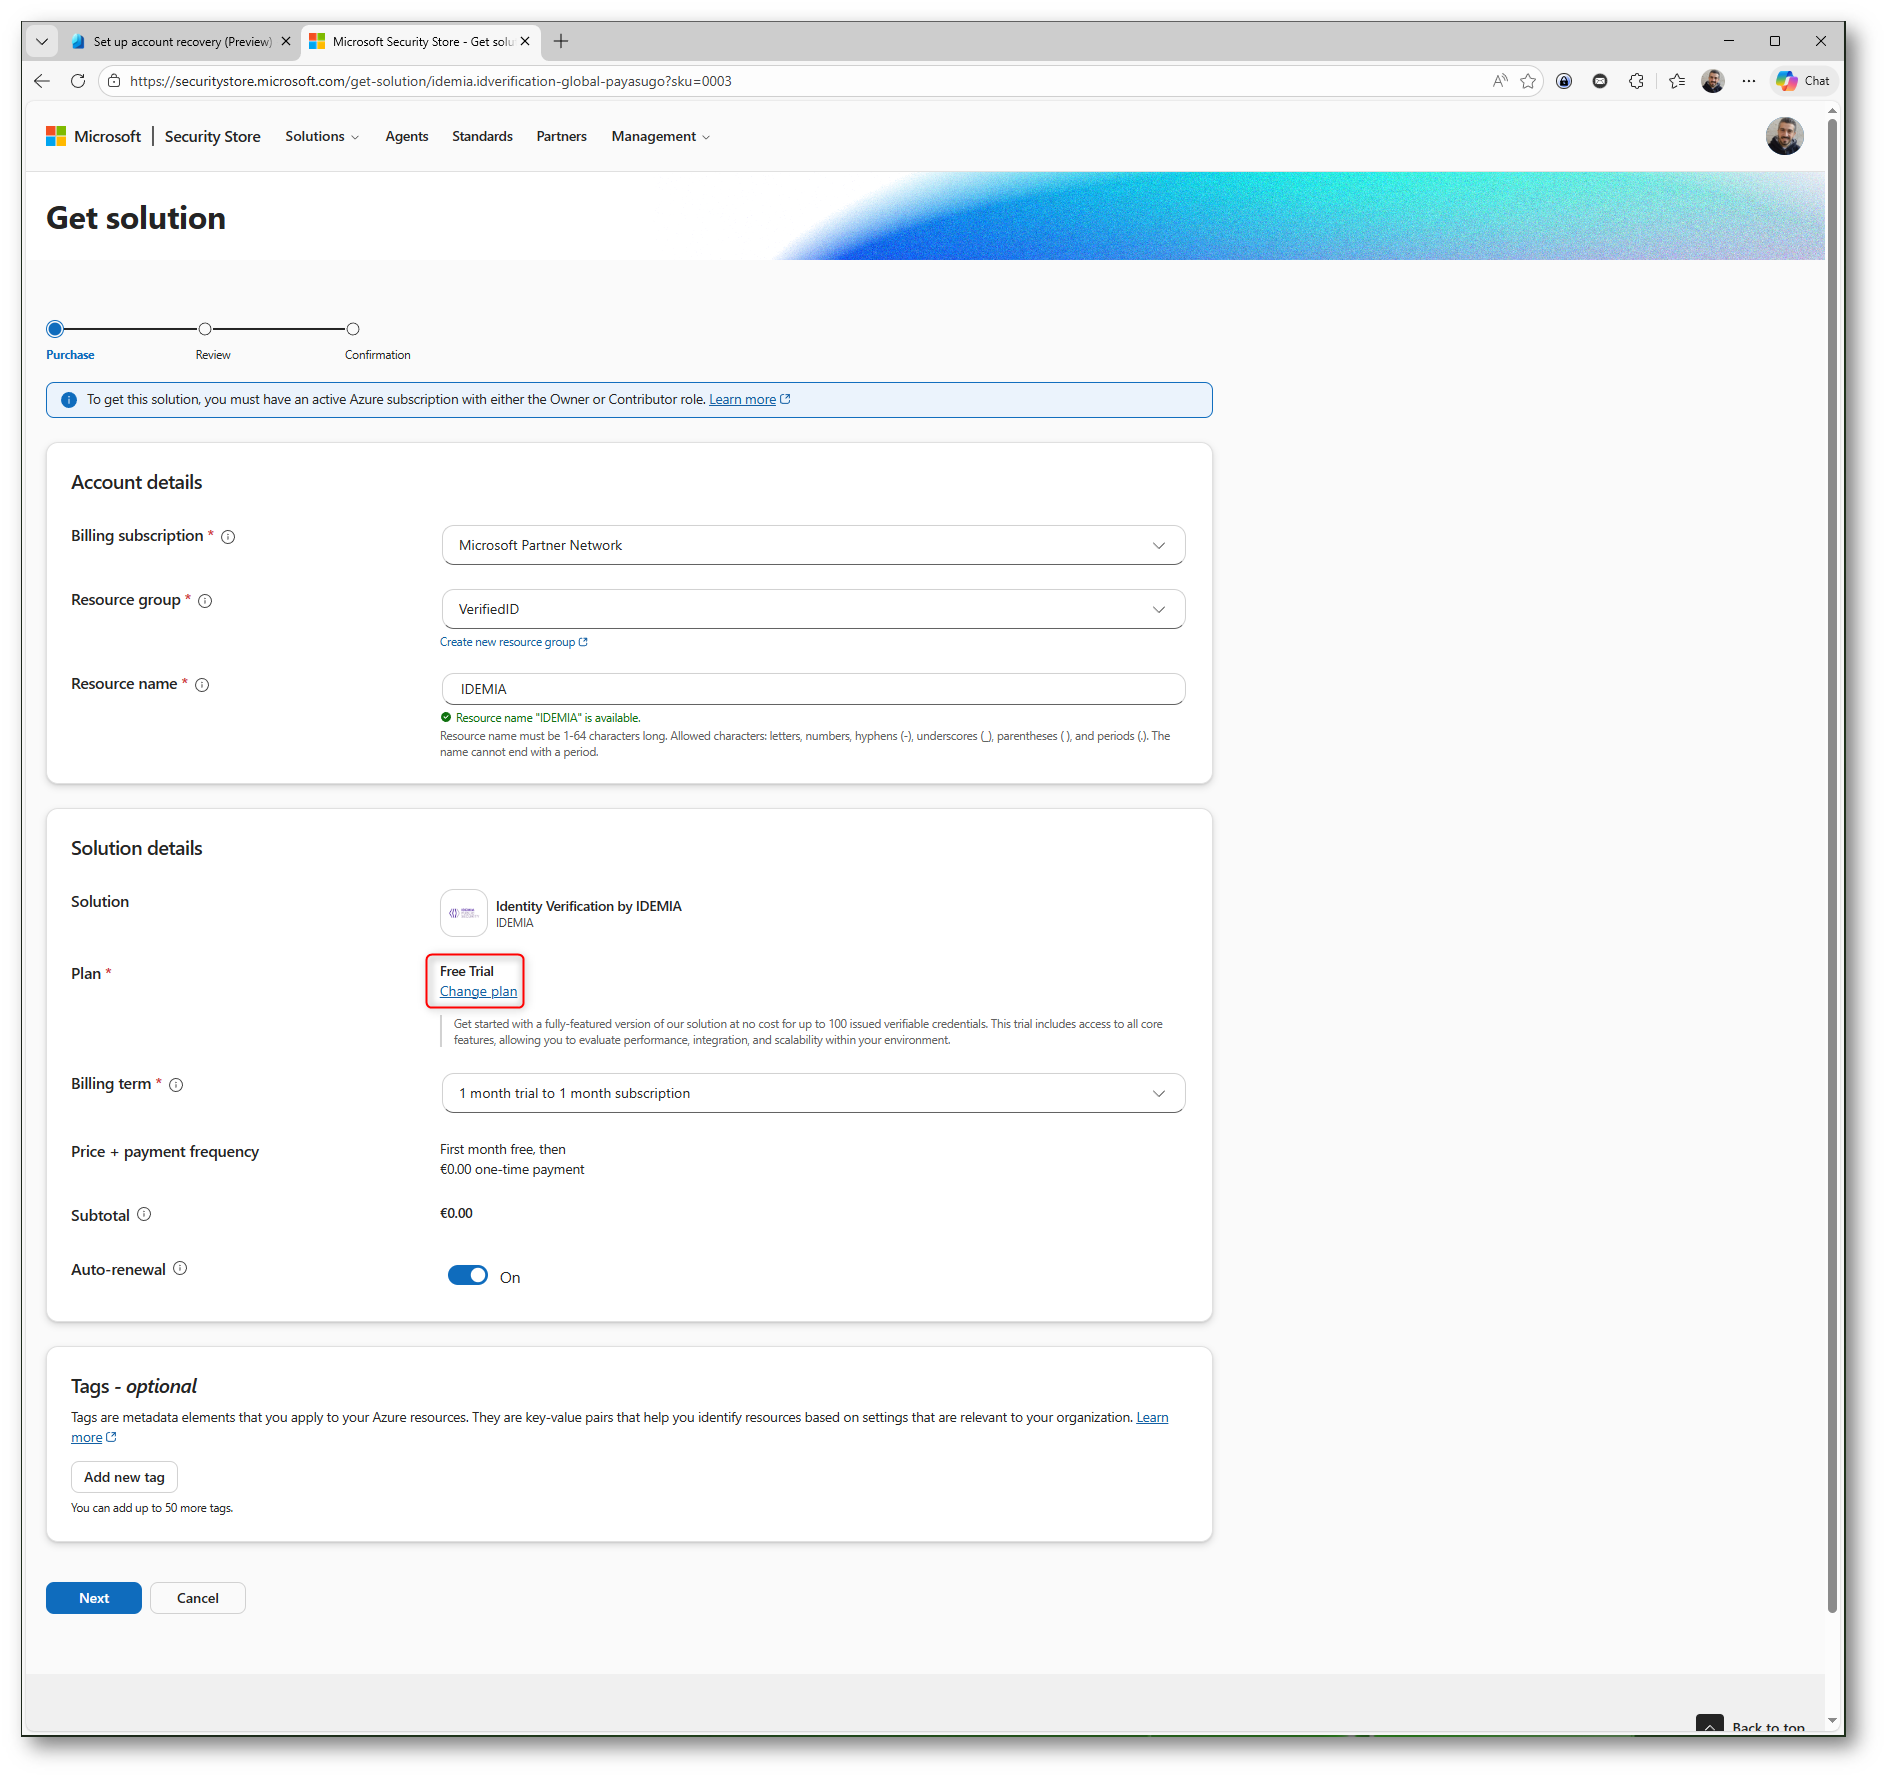This screenshot has width=1888, height=1779.
Task: Expand the Billing subscription dropdown
Action: click(x=813, y=545)
